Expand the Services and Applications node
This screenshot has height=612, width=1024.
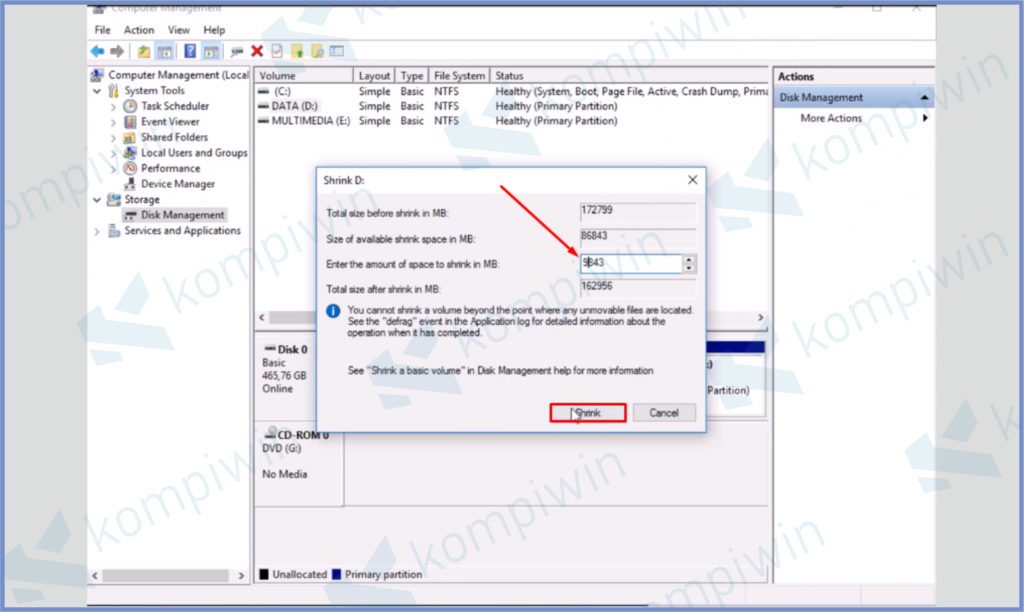pyautogui.click(x=97, y=230)
